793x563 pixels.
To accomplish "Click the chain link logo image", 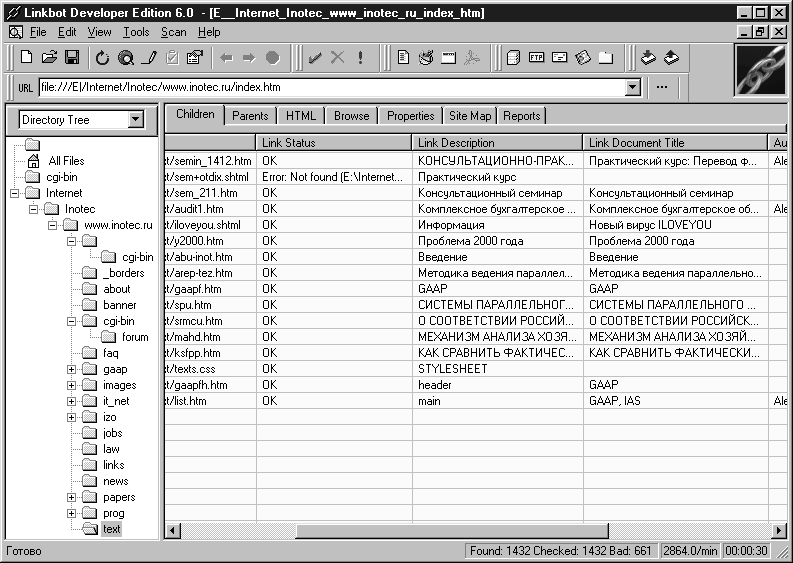I will (x=760, y=70).
